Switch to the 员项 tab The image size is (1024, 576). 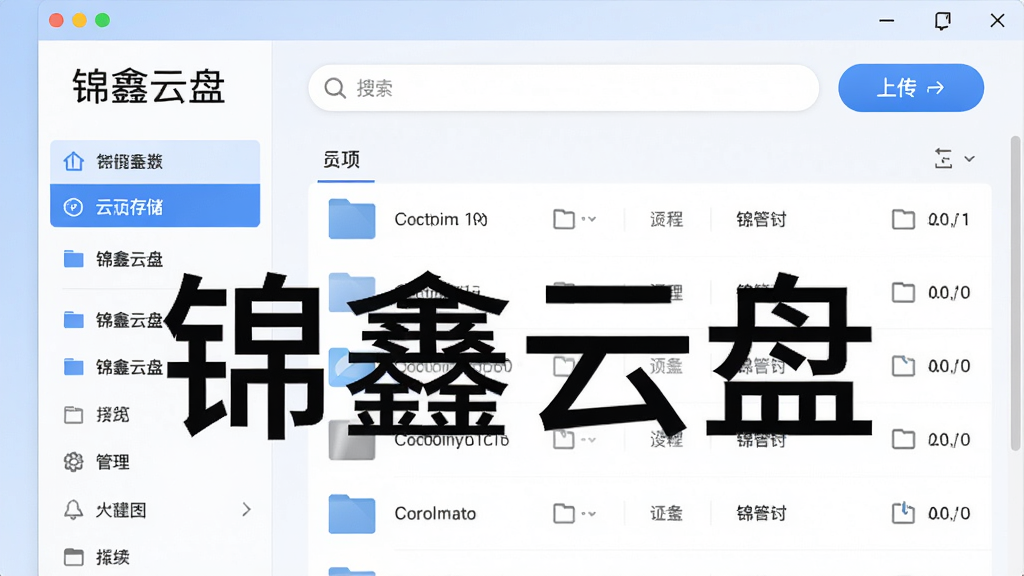pyautogui.click(x=342, y=159)
